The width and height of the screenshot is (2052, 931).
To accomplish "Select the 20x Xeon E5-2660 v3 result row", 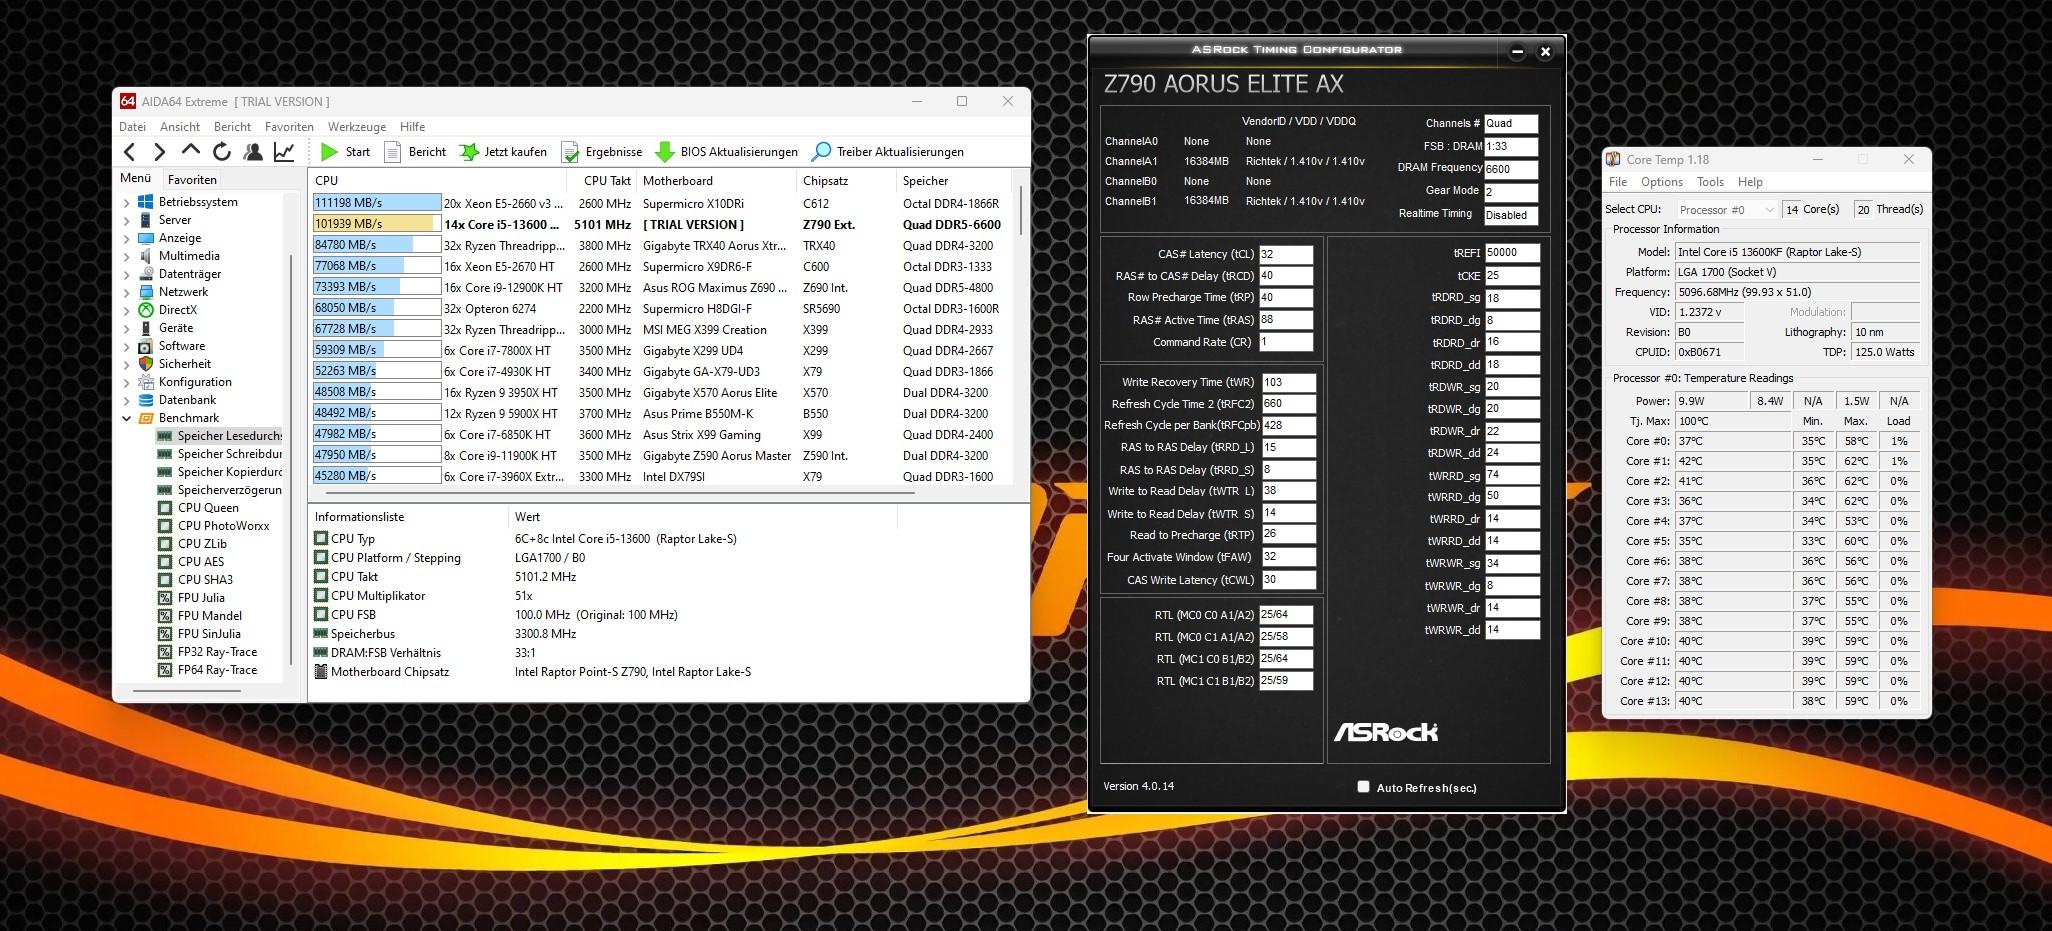I will coord(660,203).
